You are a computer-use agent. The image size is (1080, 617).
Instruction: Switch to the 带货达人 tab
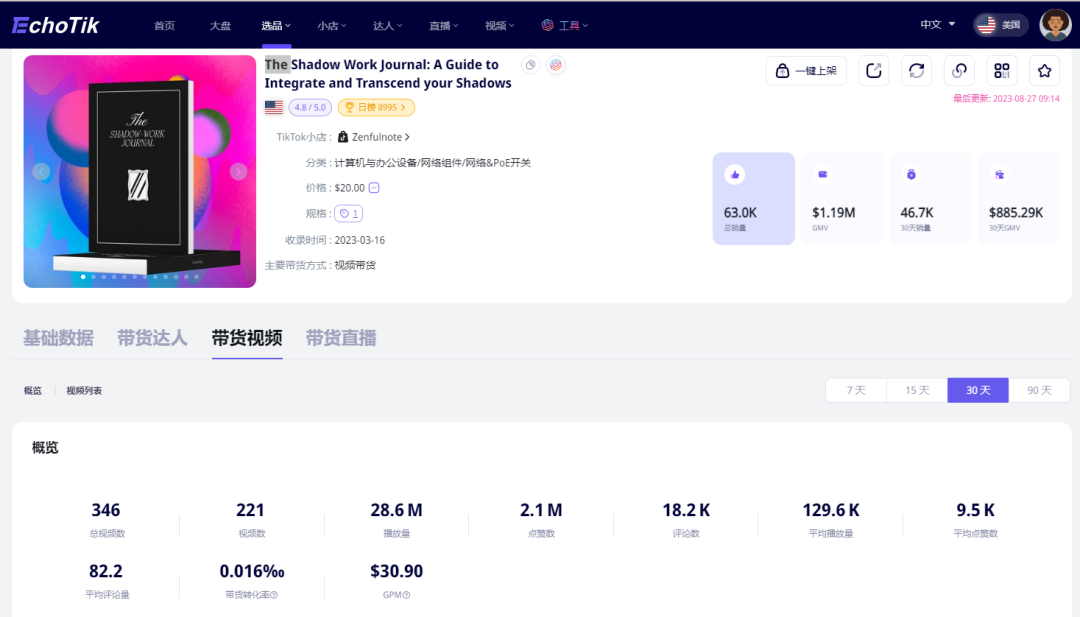click(152, 338)
